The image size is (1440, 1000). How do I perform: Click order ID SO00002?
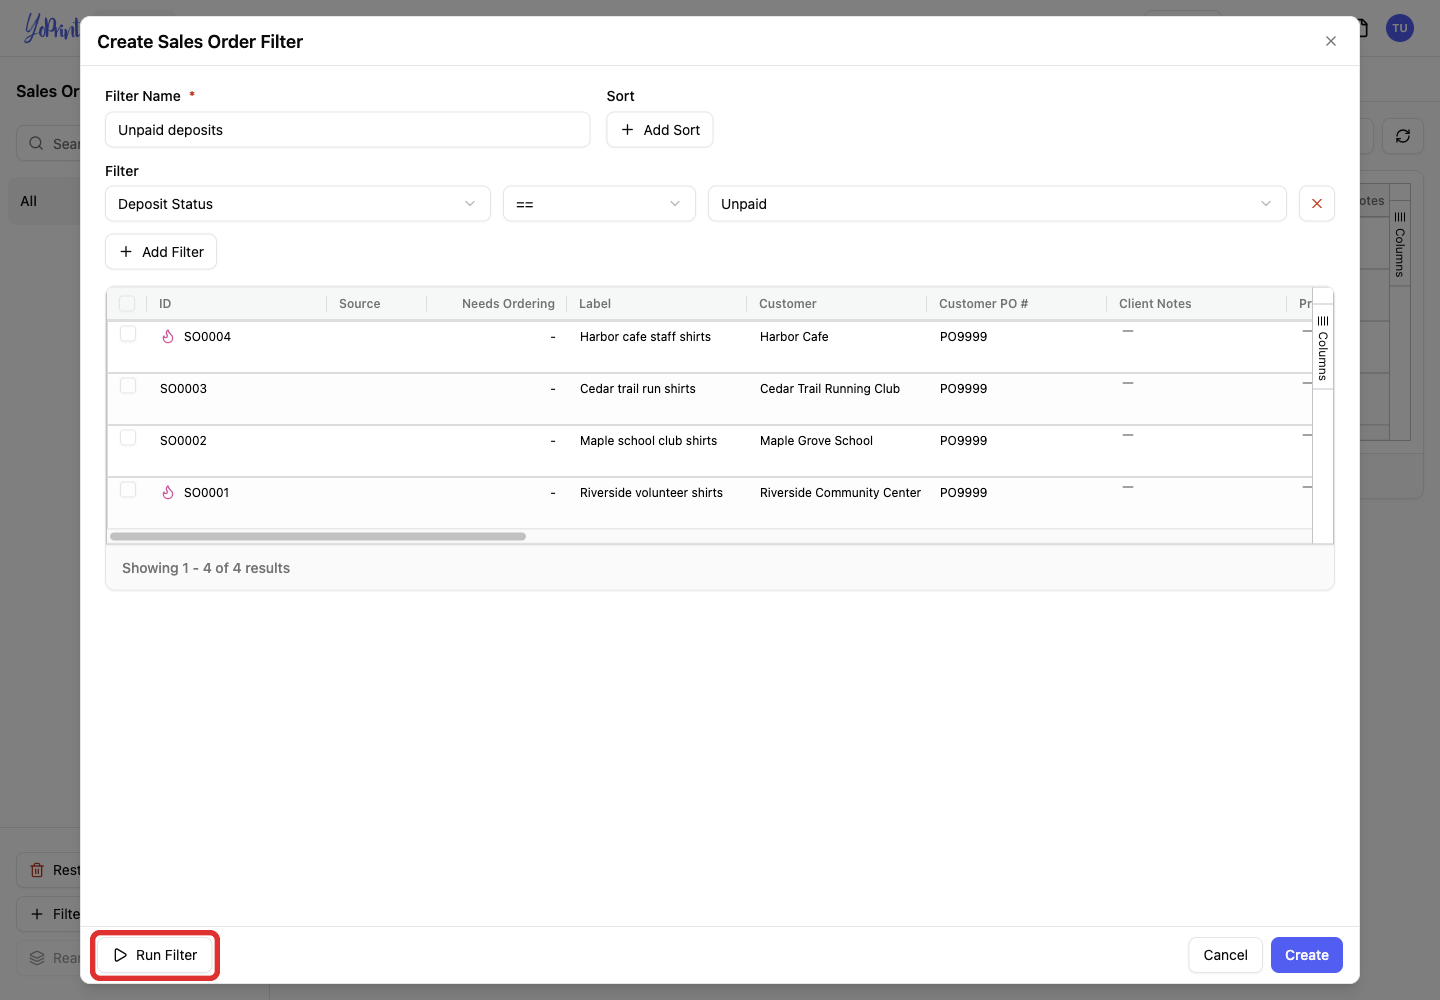[183, 441]
